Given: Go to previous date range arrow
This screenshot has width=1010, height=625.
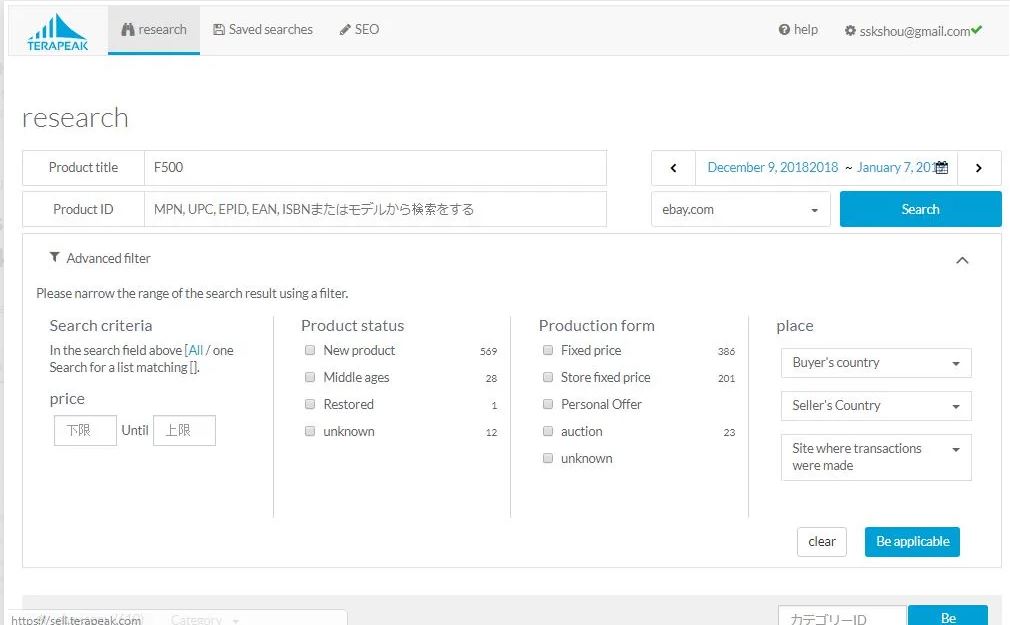Looking at the screenshot, I should (673, 168).
